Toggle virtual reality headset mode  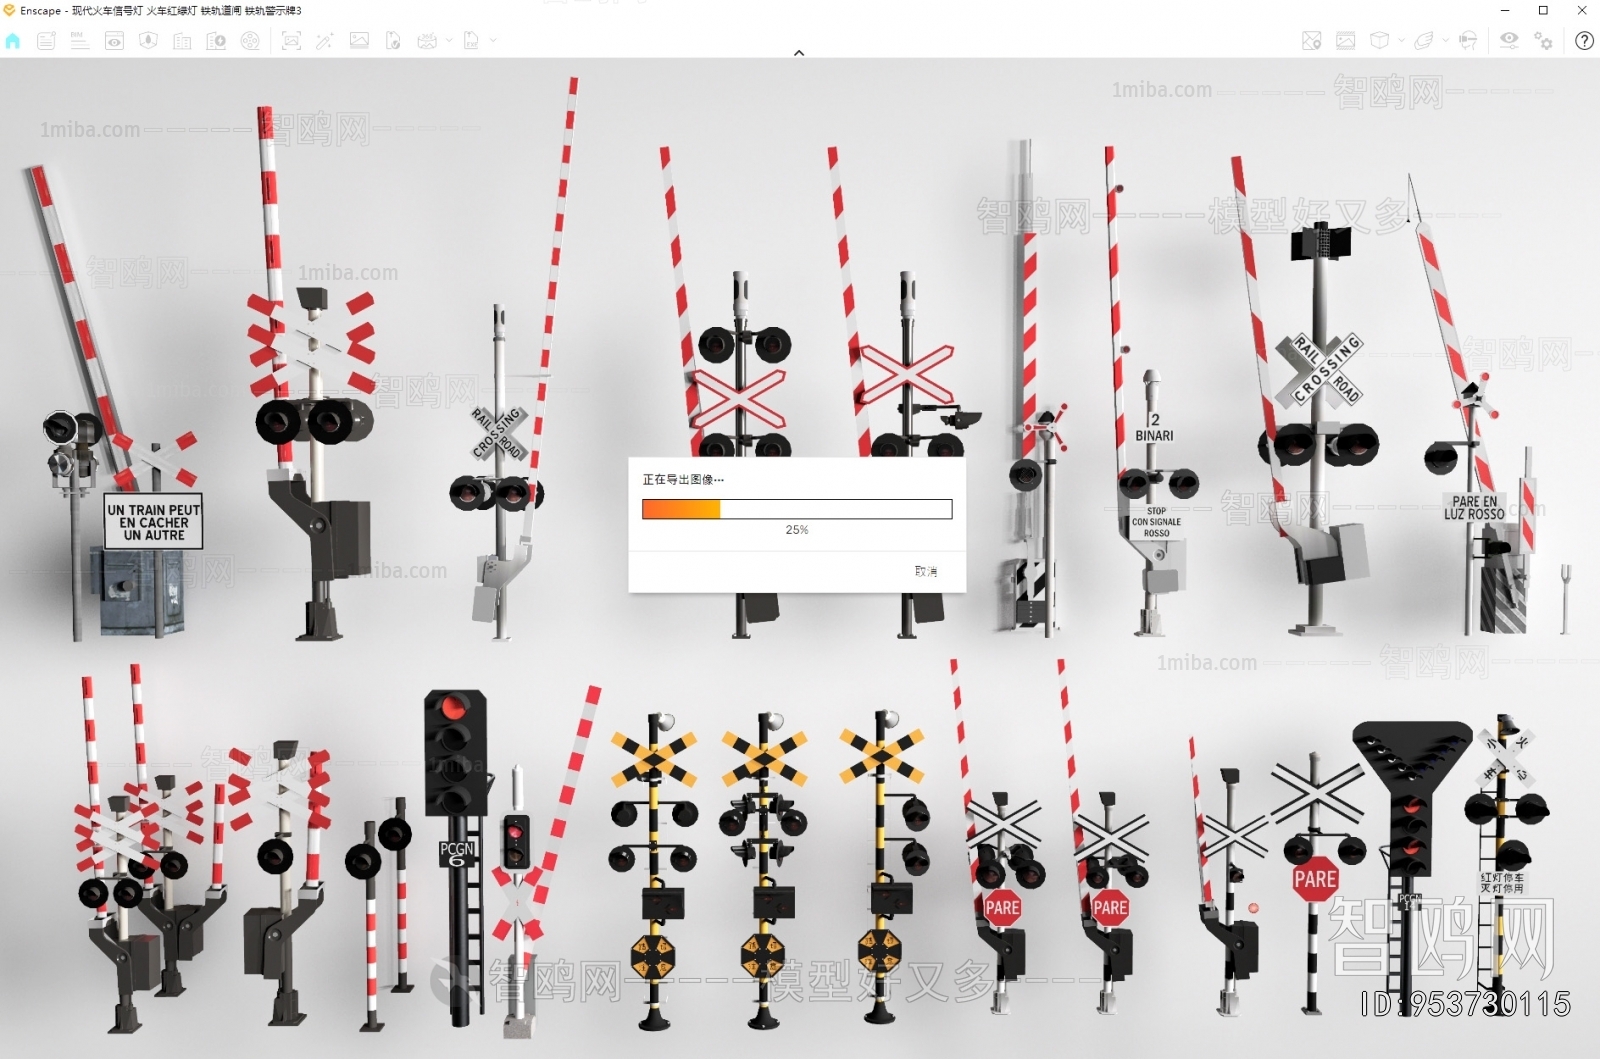[x=1468, y=41]
